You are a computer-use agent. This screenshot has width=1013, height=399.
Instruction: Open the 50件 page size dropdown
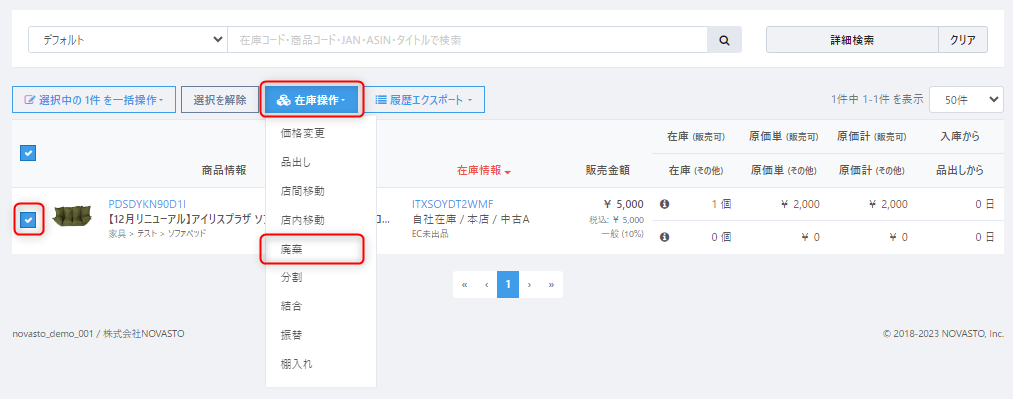click(x=966, y=99)
